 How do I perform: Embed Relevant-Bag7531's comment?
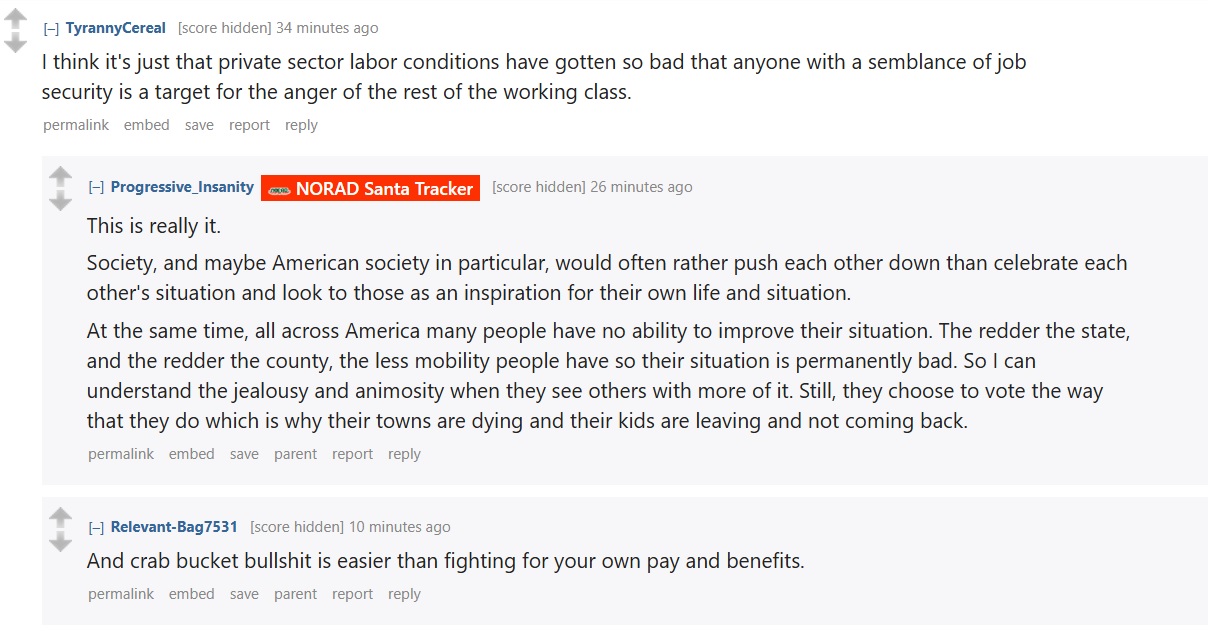192,594
